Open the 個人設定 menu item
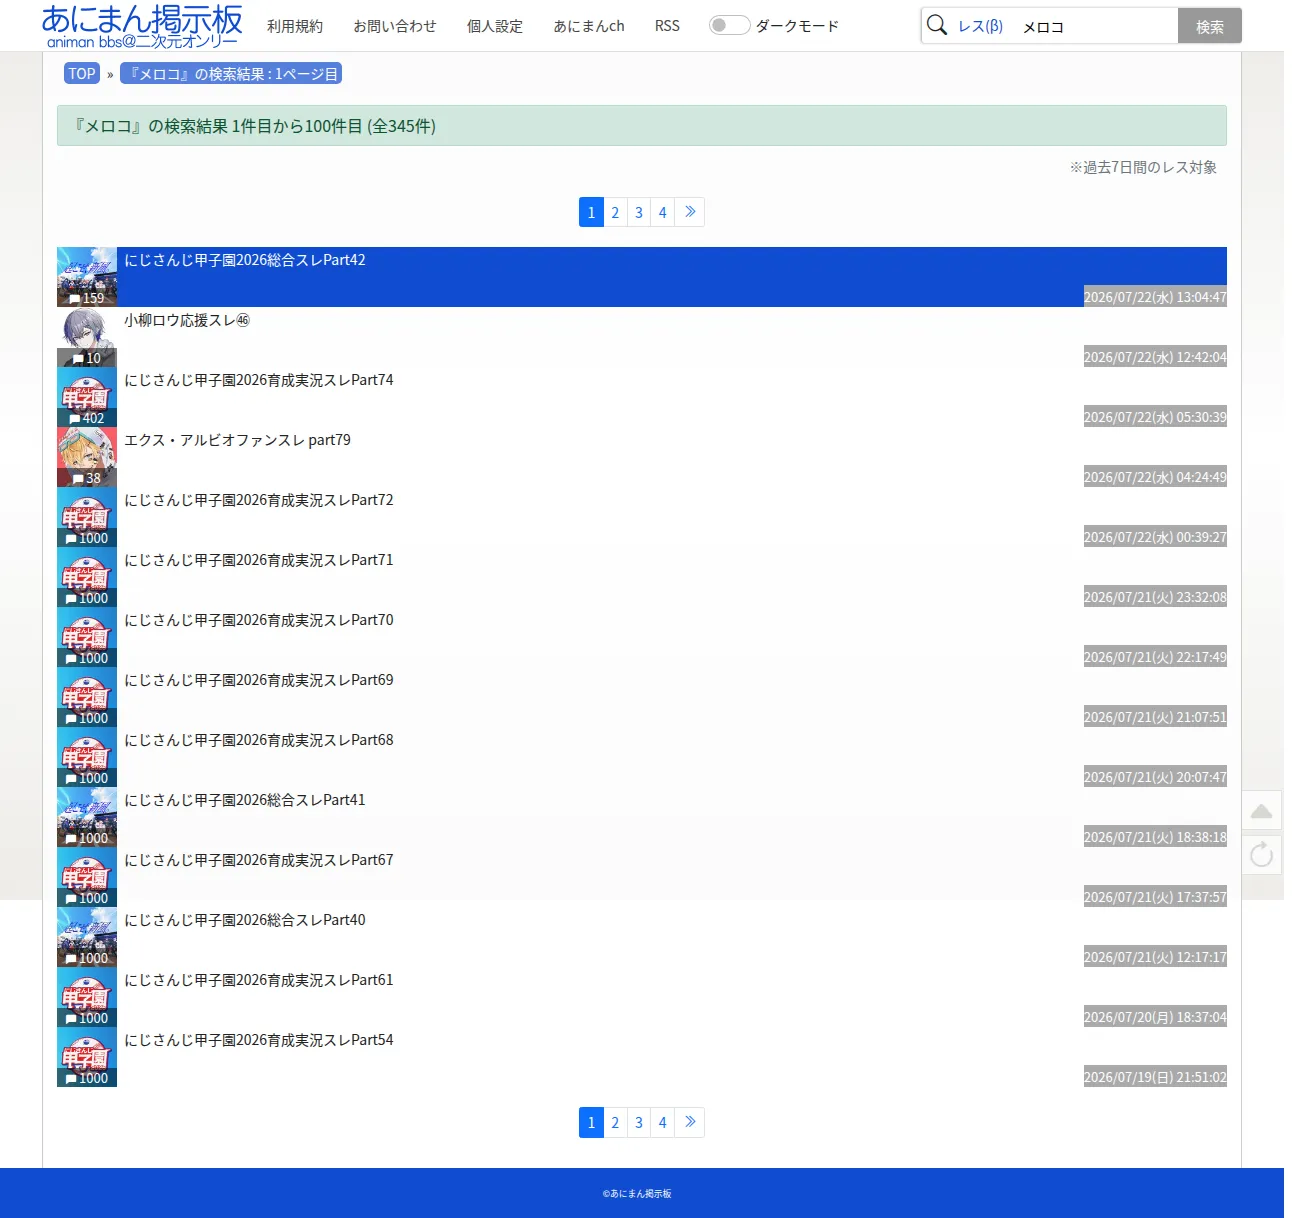Viewport: 1292px width, 1218px height. 495,26
